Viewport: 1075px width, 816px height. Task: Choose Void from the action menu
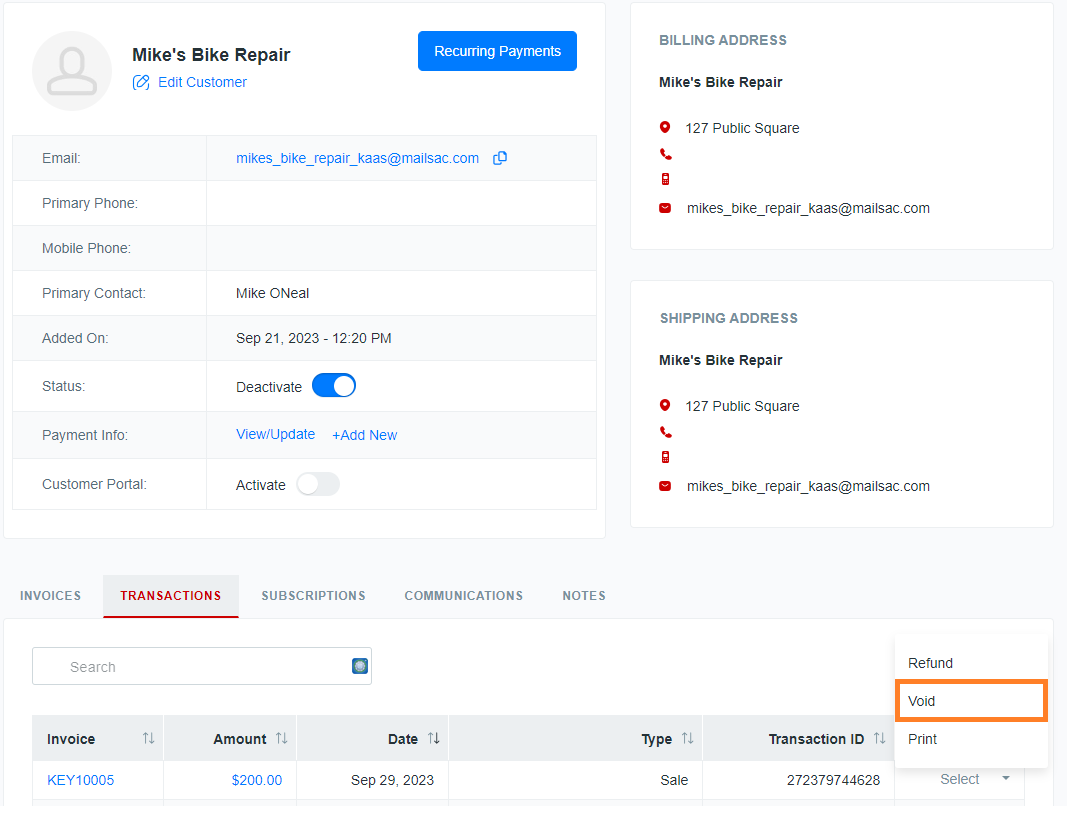tap(971, 701)
